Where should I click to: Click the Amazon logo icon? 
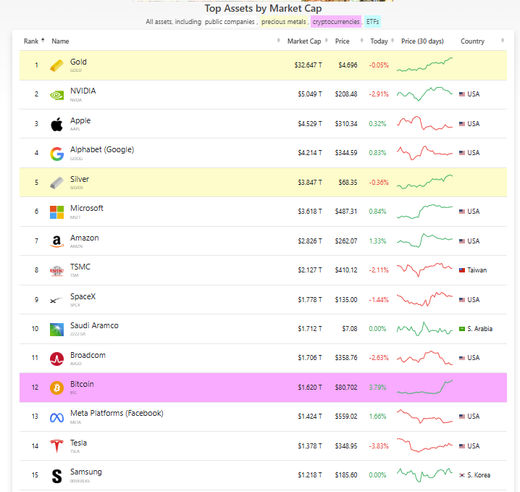57,241
